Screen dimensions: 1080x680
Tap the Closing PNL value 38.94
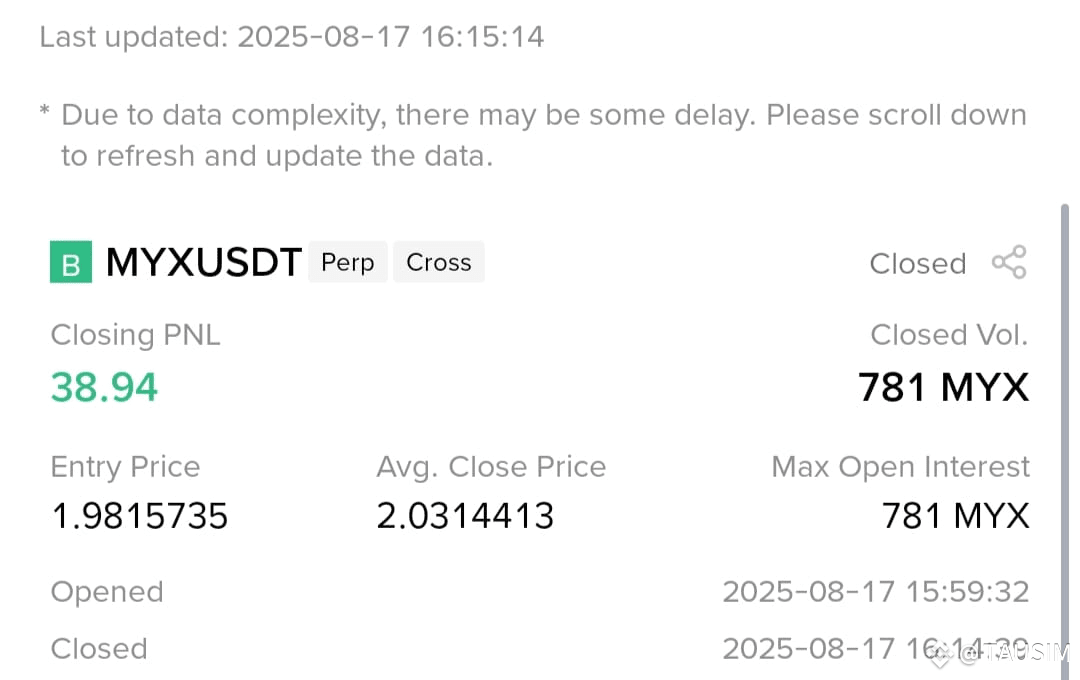click(x=104, y=387)
